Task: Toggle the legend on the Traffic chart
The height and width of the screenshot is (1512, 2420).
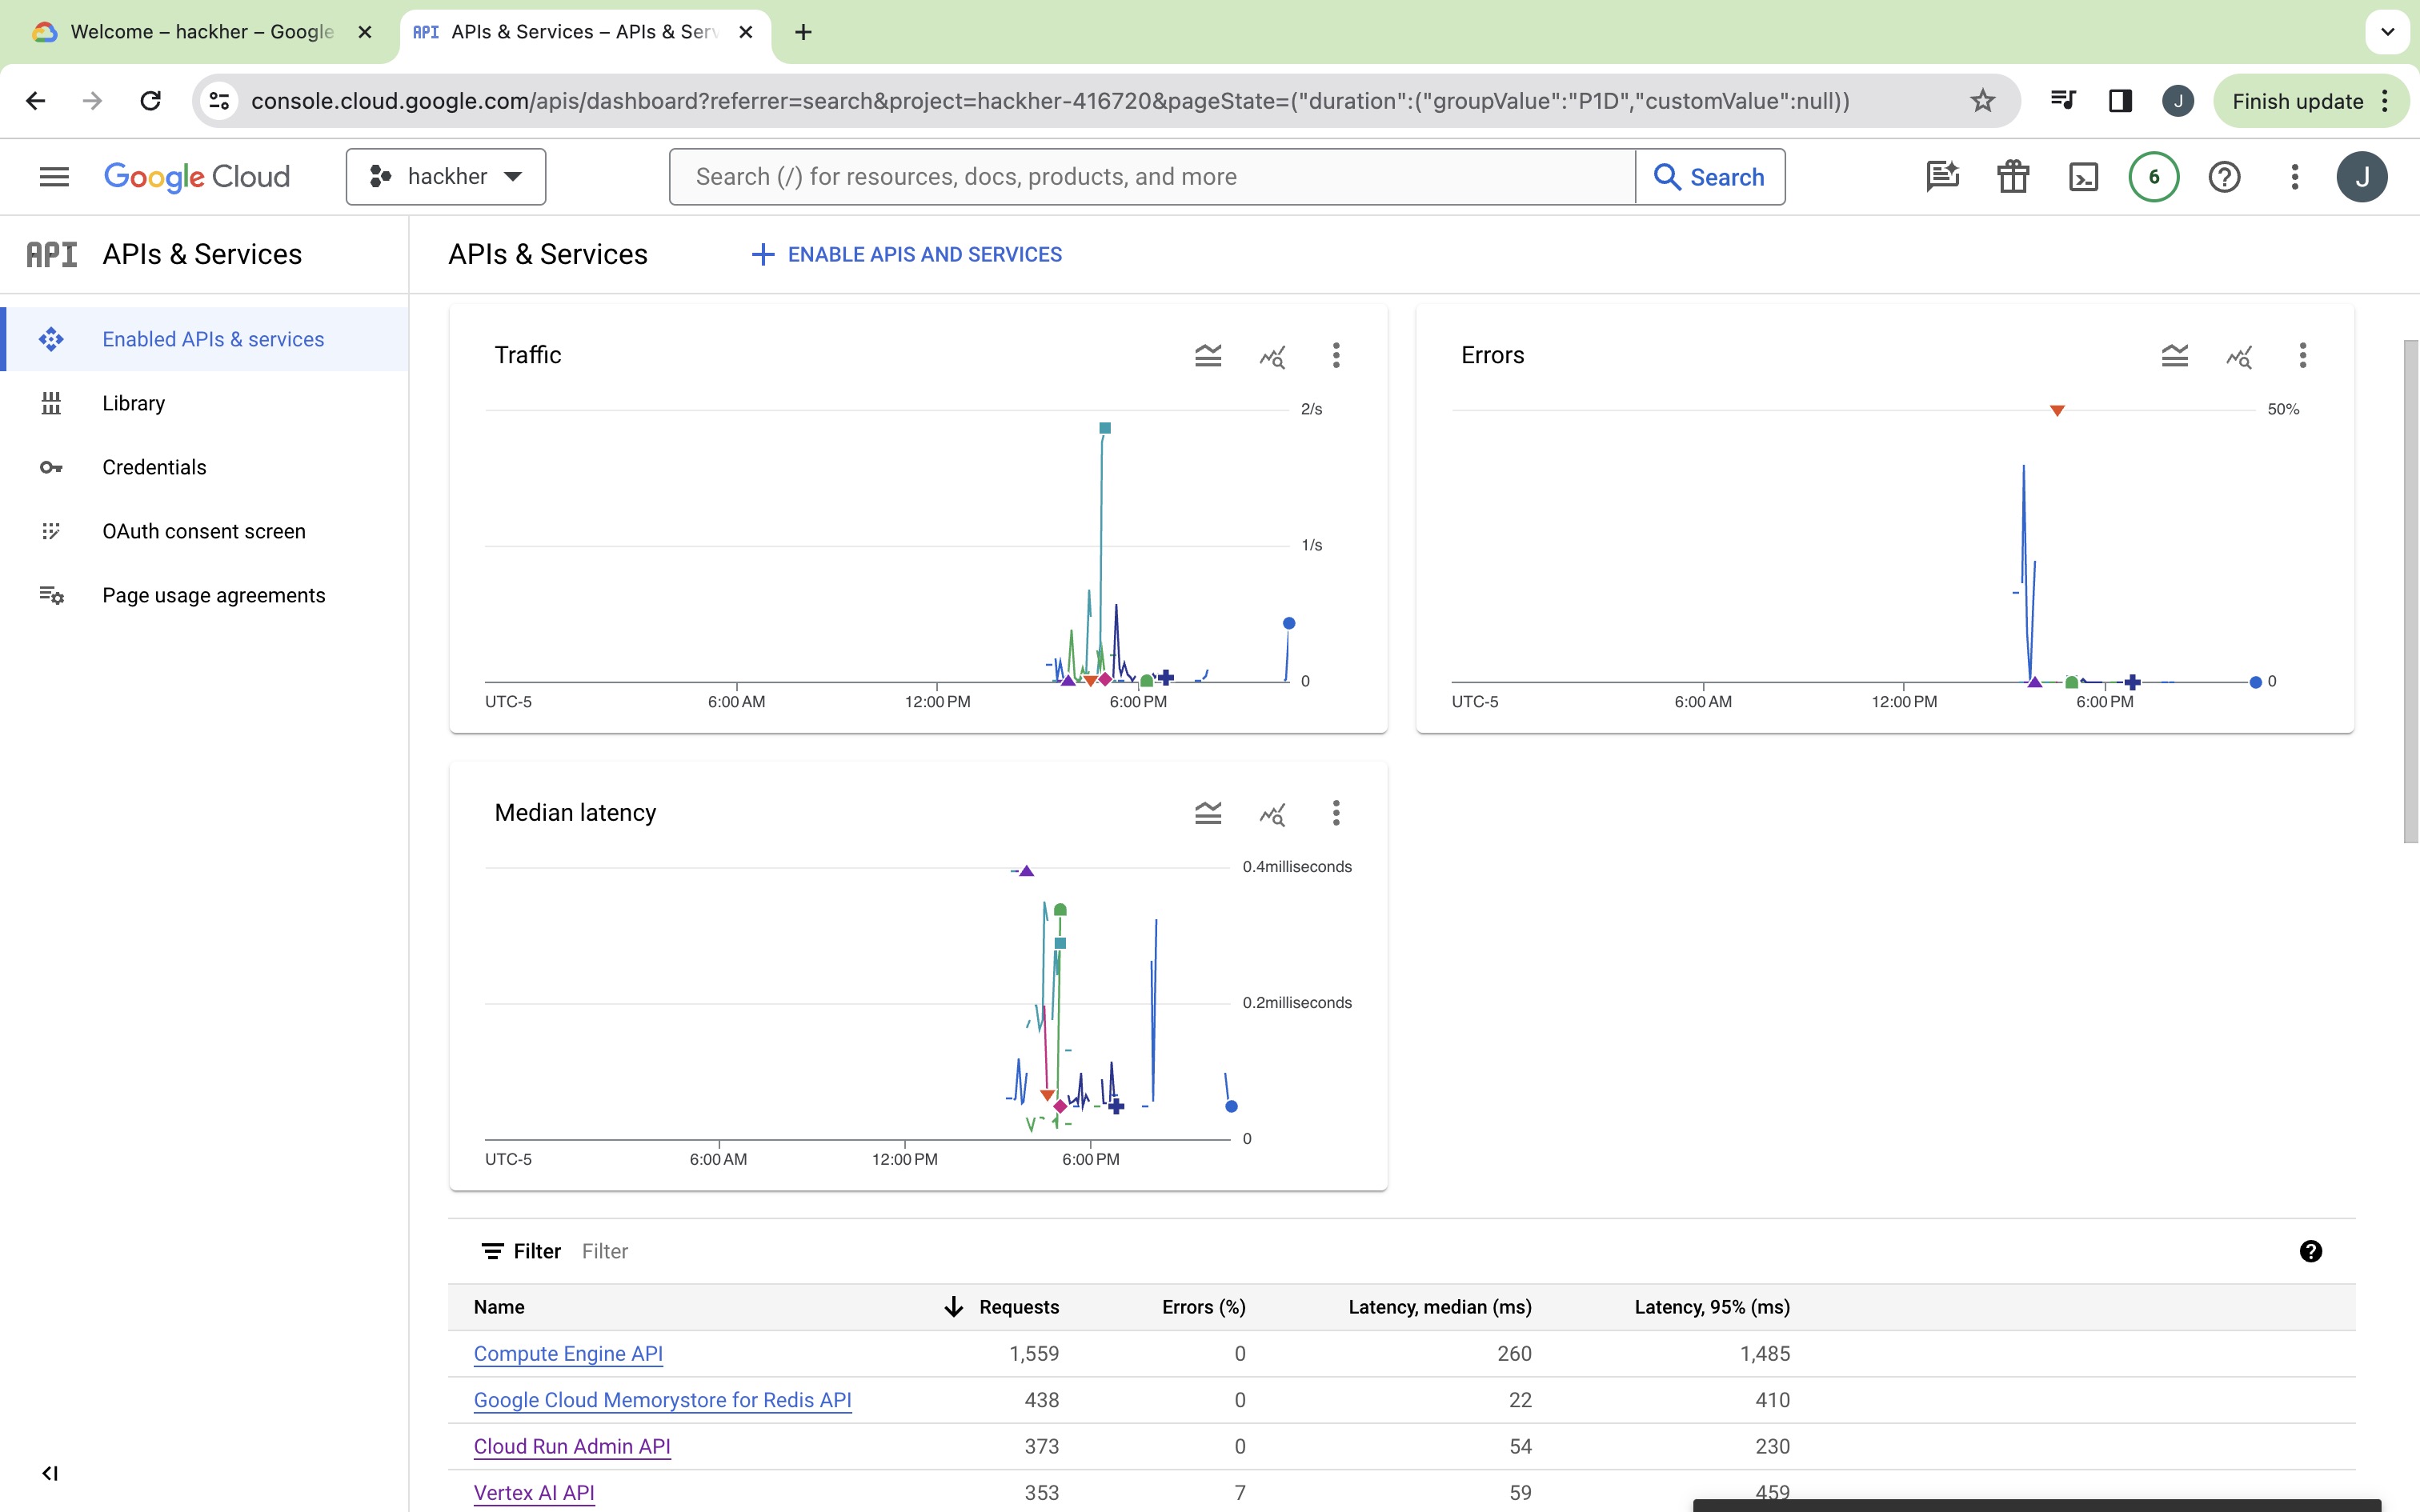Action: click(x=1207, y=355)
